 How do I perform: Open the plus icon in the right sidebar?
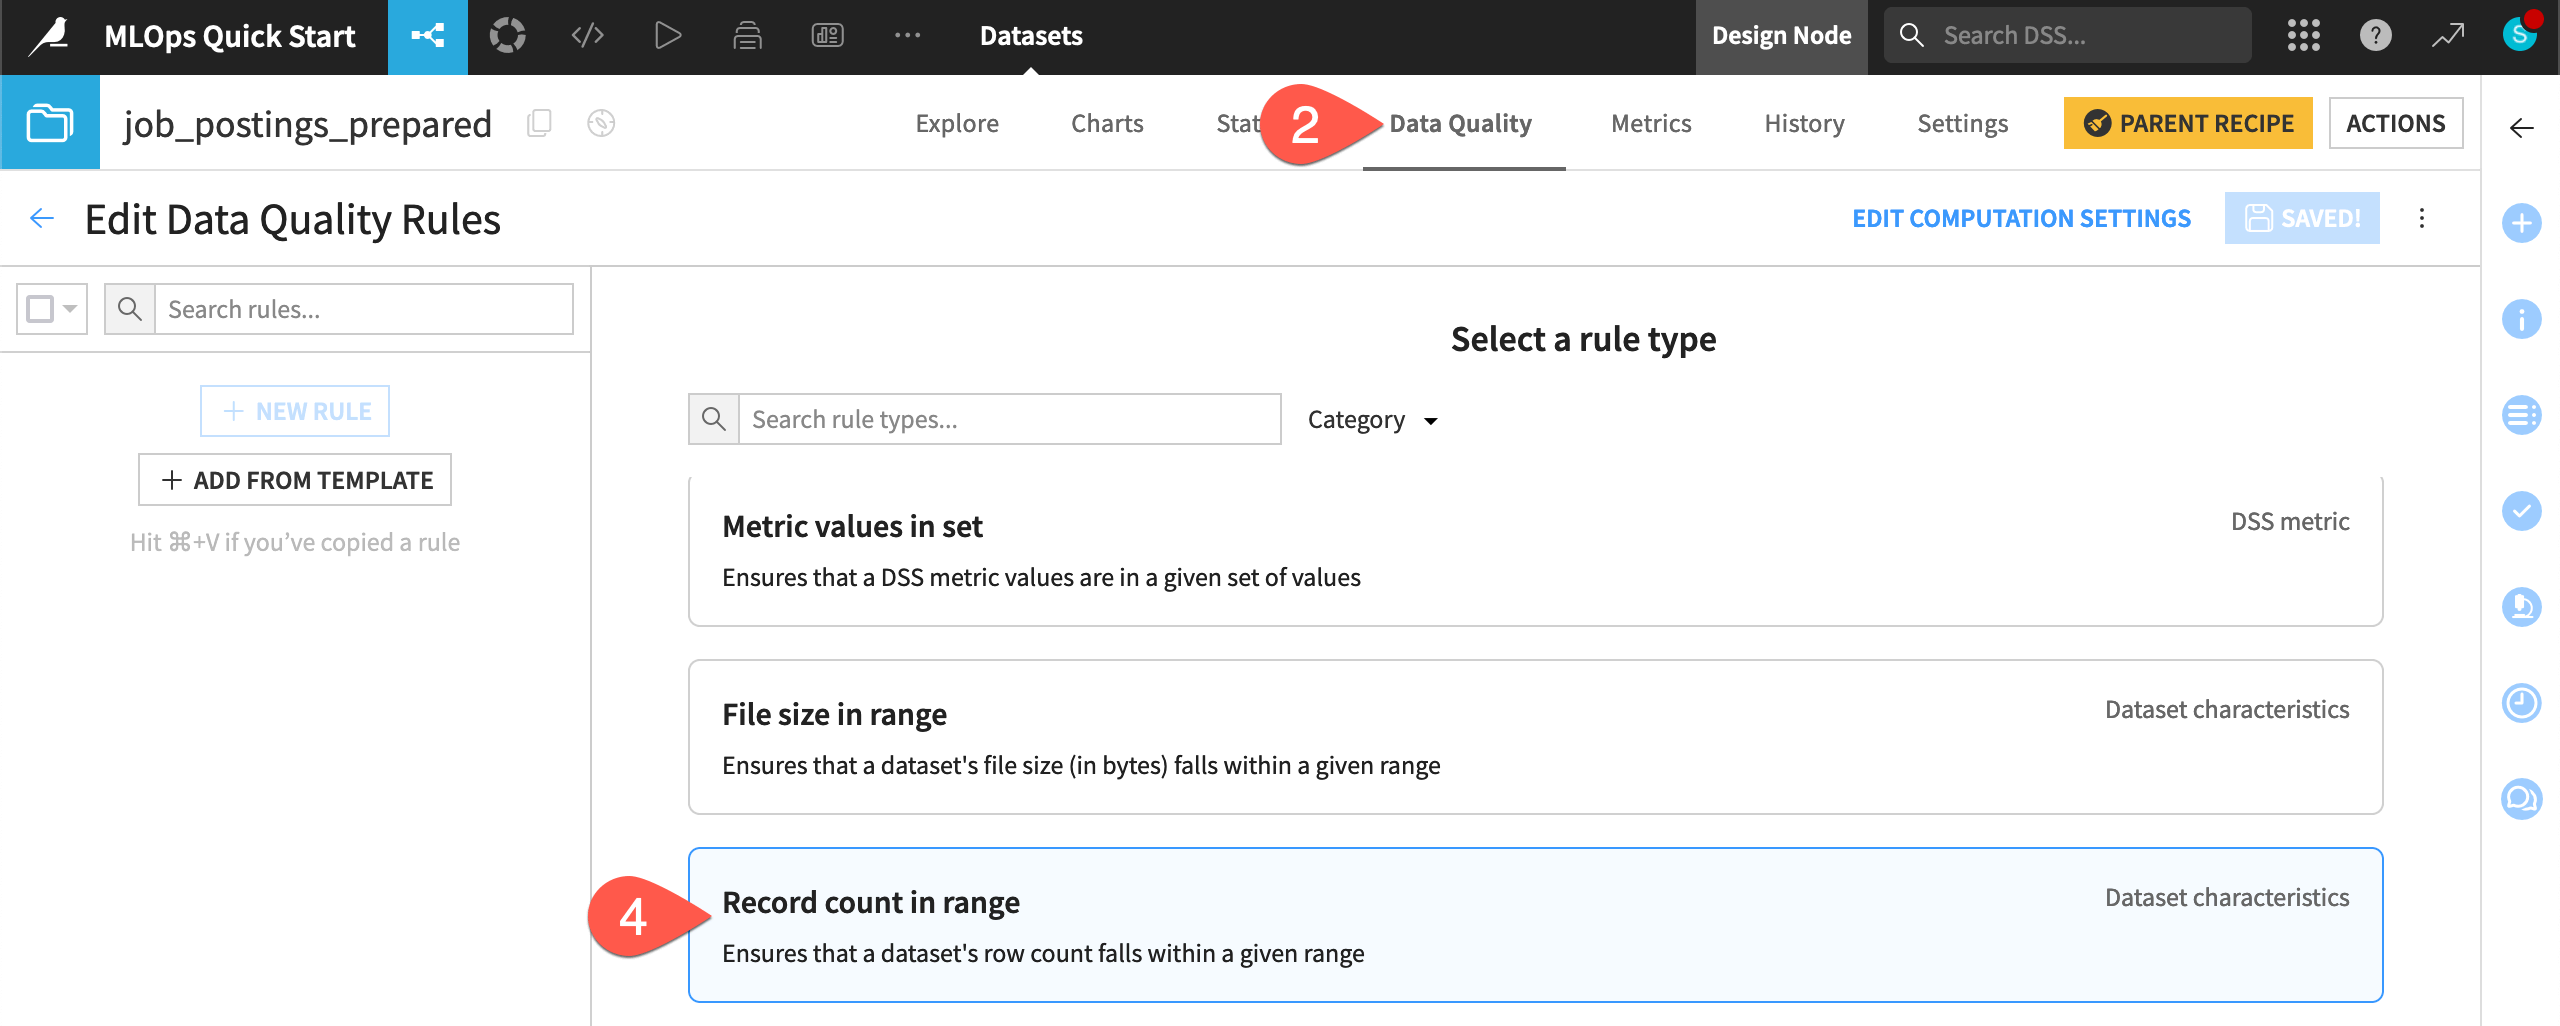click(x=2522, y=224)
